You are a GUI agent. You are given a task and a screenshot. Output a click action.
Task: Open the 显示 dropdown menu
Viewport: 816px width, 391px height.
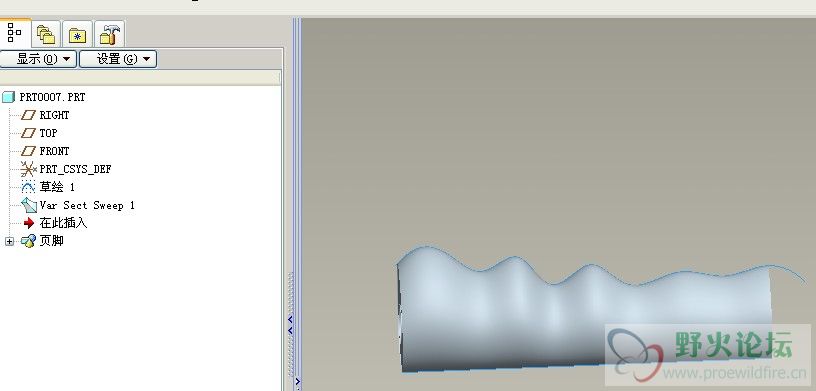(x=38, y=59)
